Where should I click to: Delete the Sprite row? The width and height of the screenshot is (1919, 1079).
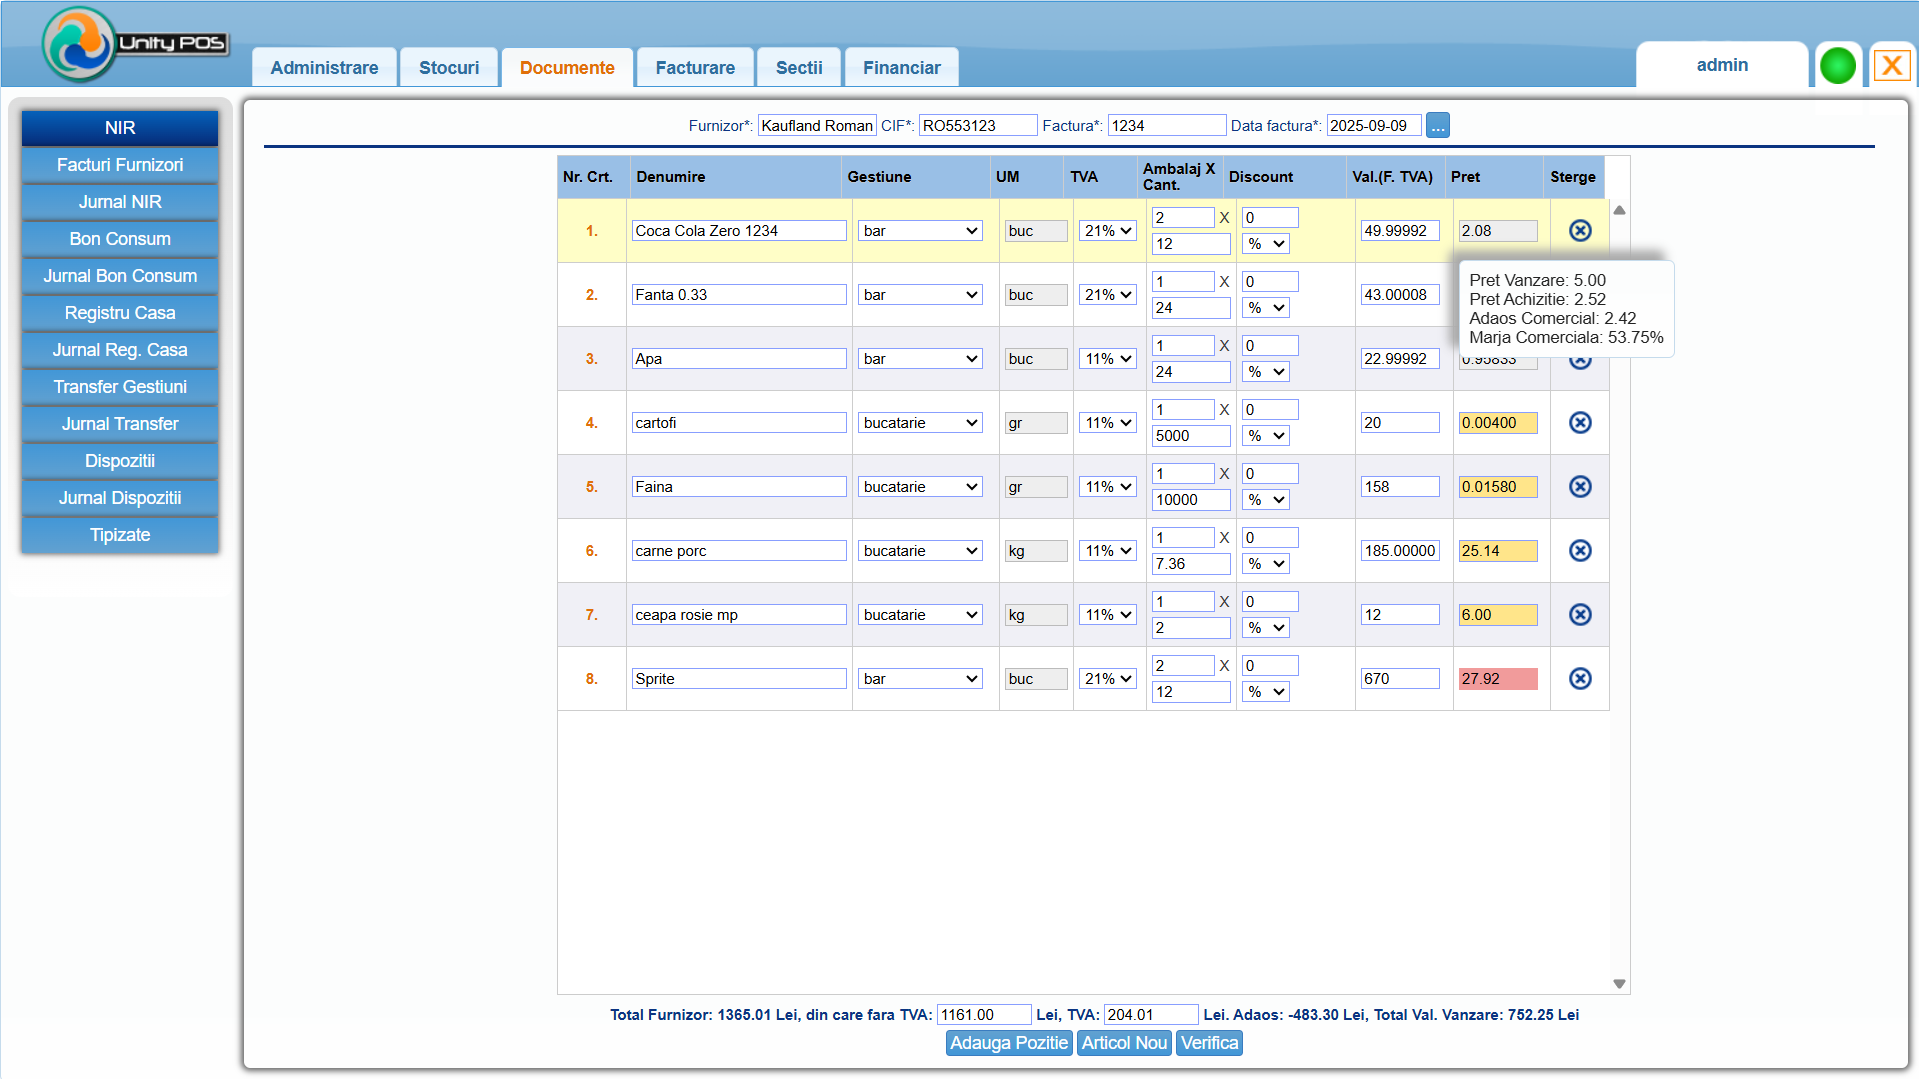pos(1579,679)
